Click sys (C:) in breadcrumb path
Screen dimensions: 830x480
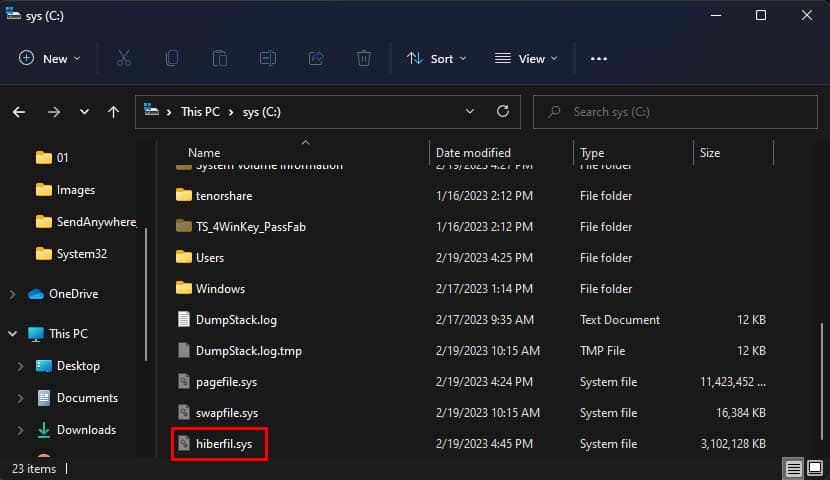tap(261, 112)
